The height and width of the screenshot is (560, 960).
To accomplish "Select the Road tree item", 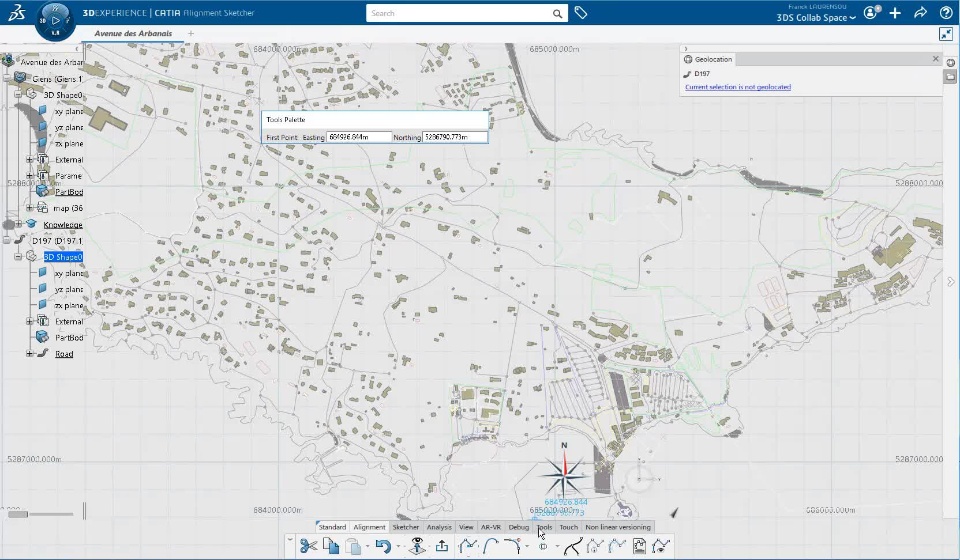I will 64,354.
